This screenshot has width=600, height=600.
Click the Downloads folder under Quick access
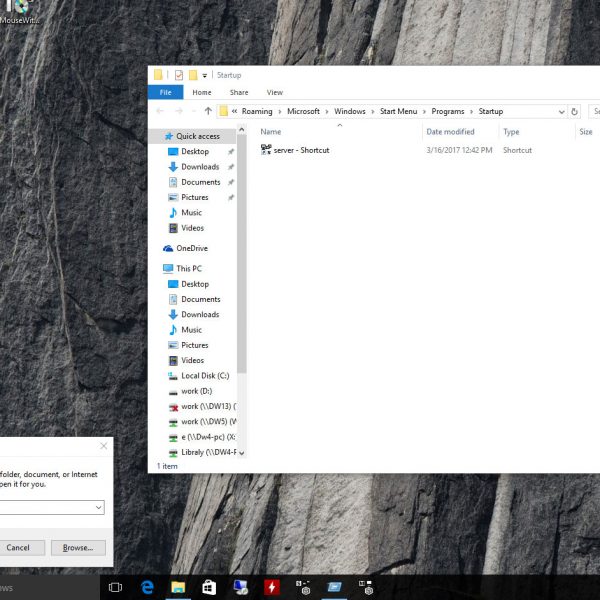[x=200, y=167]
